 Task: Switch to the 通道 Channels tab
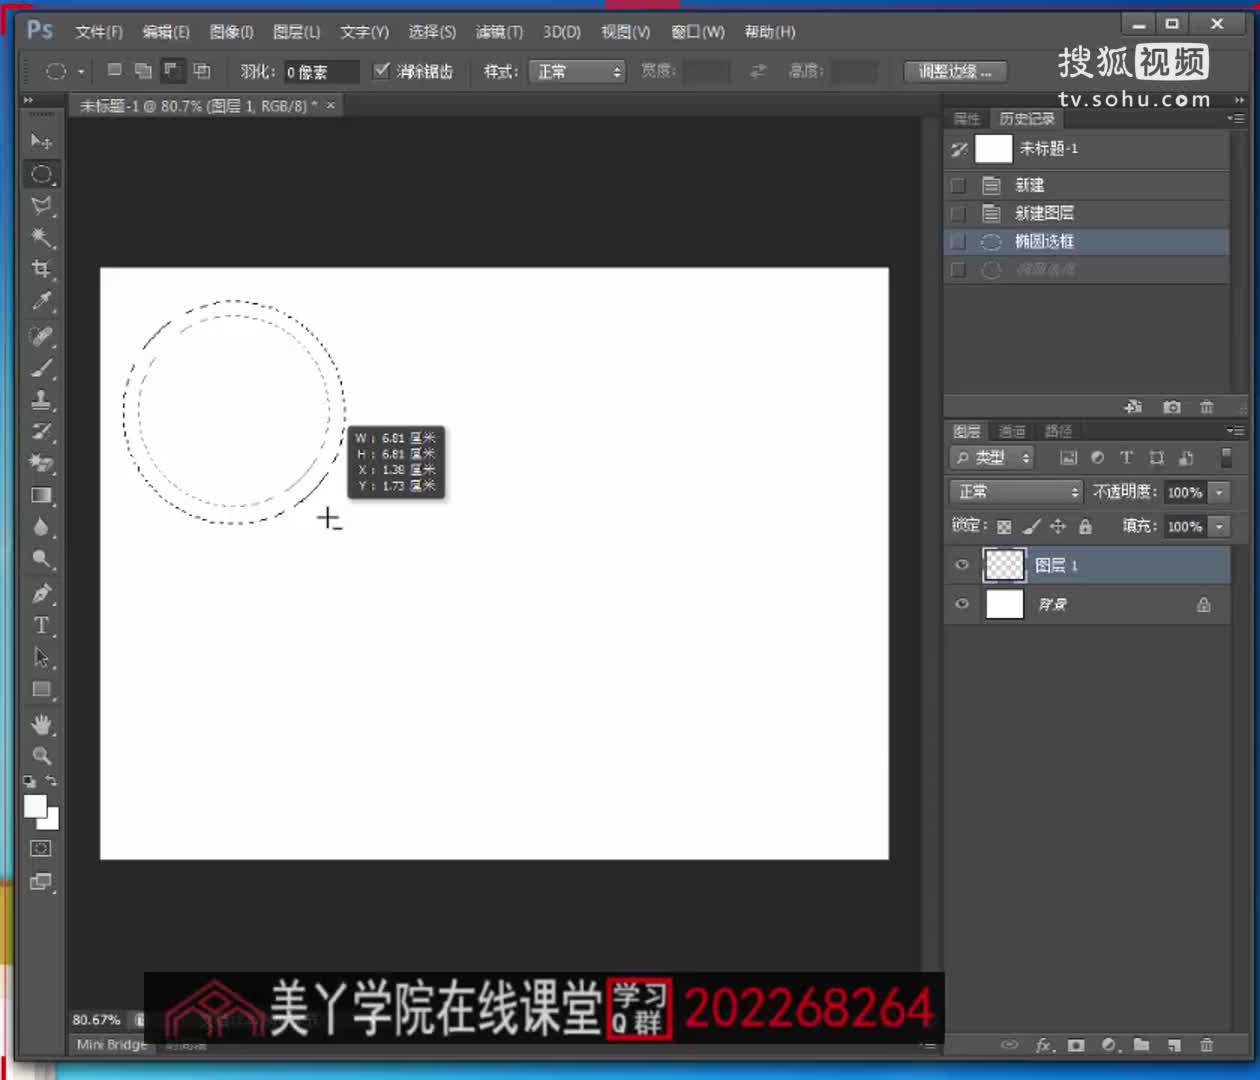[1011, 431]
